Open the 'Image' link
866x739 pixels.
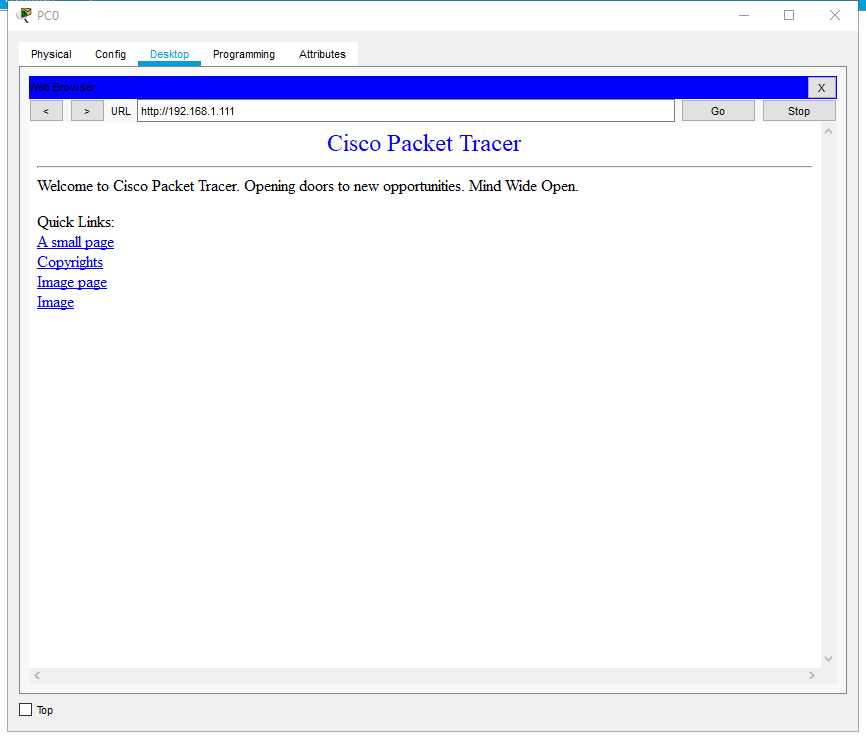point(55,302)
